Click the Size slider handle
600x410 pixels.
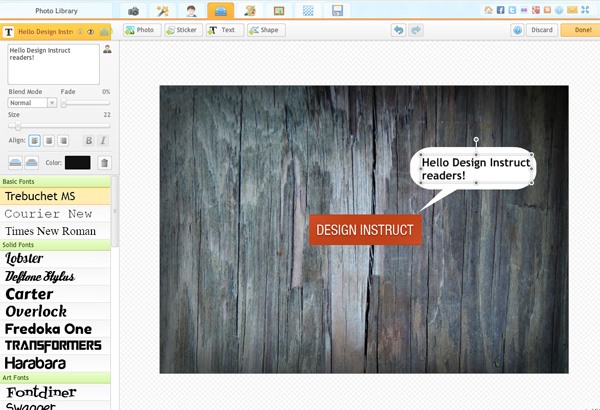pyautogui.click(x=18, y=126)
